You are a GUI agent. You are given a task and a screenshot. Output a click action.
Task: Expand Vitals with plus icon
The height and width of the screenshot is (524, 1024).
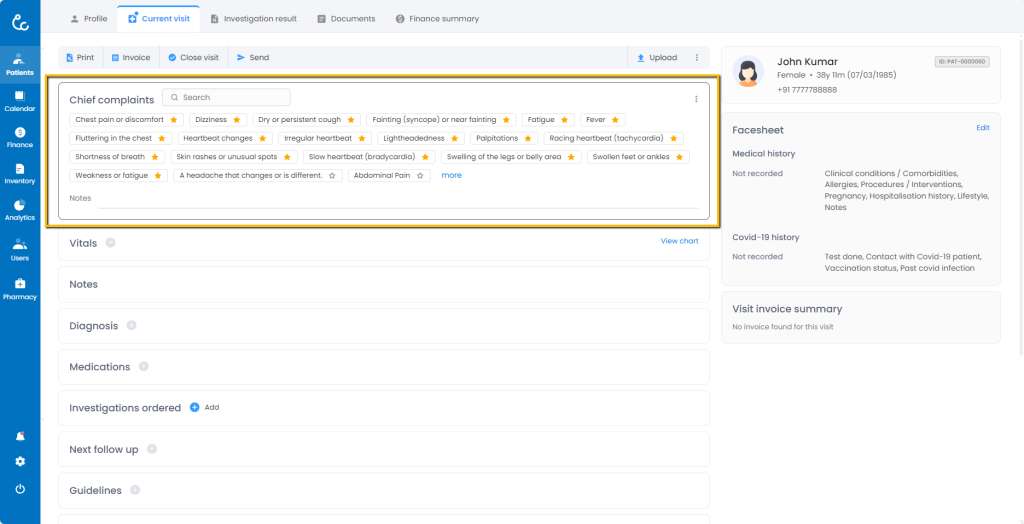click(x=110, y=243)
